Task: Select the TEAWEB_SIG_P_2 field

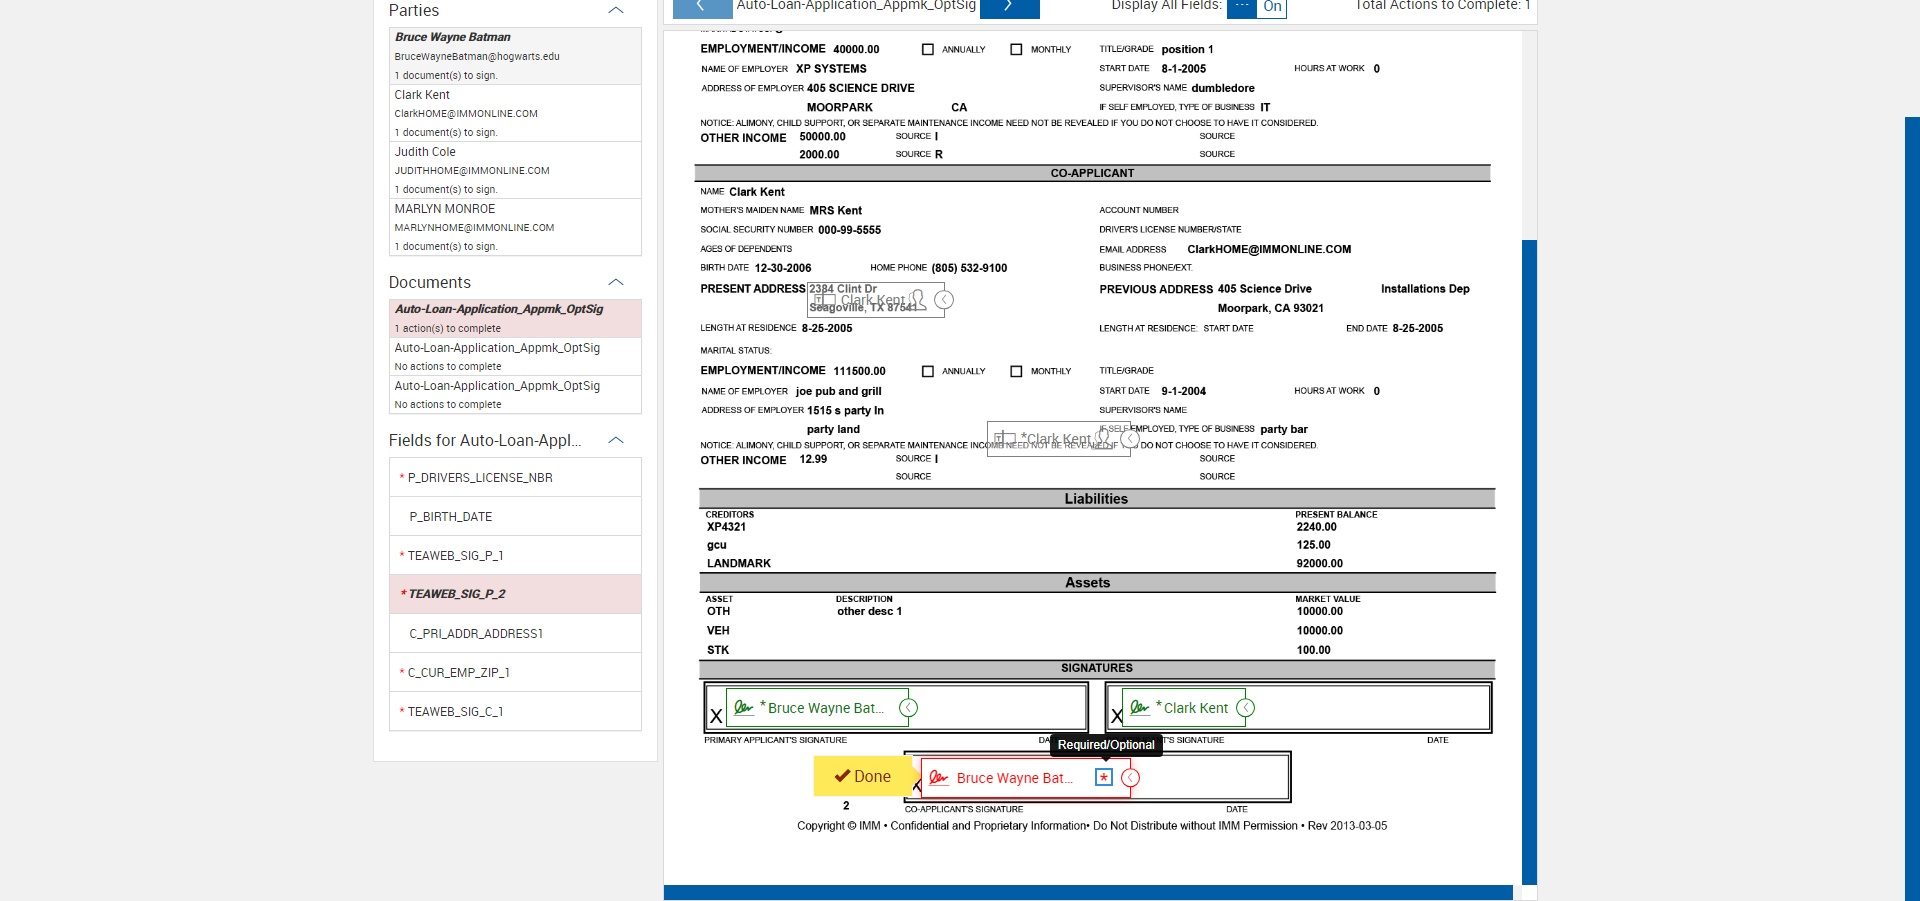Action: [515, 594]
